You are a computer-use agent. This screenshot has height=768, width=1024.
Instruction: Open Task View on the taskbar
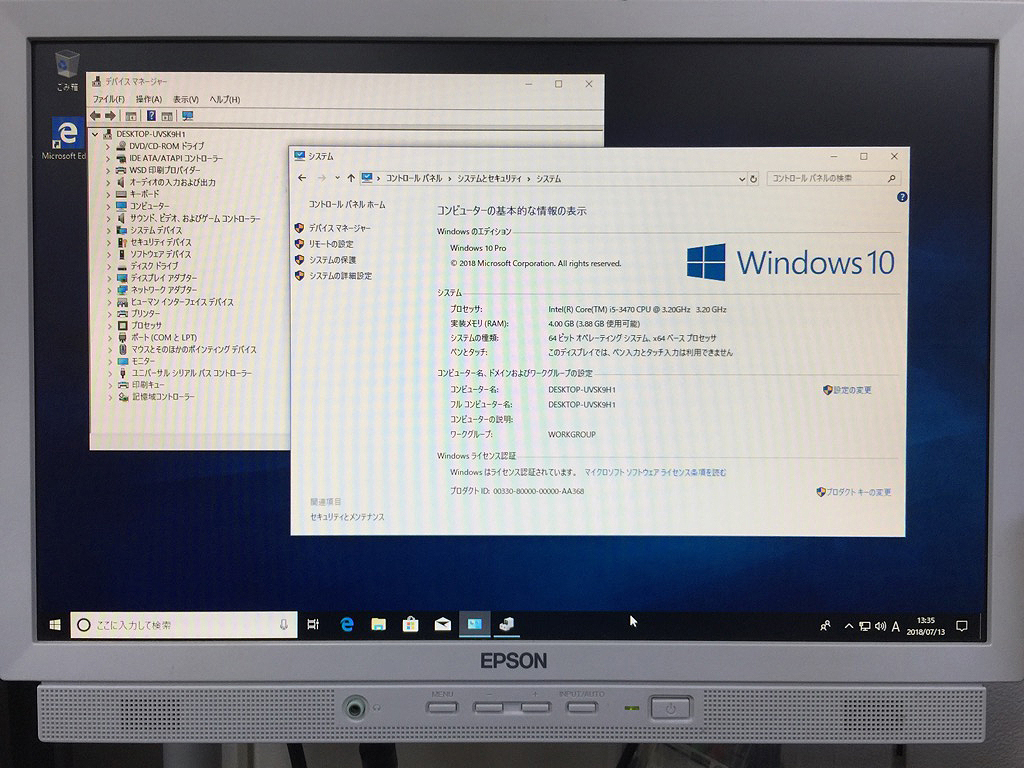click(x=313, y=624)
